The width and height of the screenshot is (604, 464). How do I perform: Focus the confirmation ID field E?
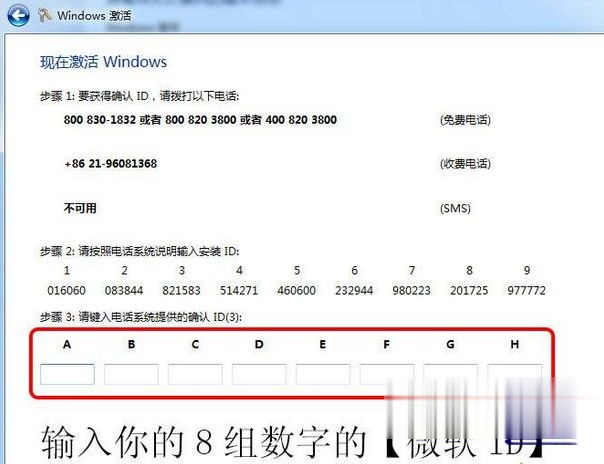[323, 374]
